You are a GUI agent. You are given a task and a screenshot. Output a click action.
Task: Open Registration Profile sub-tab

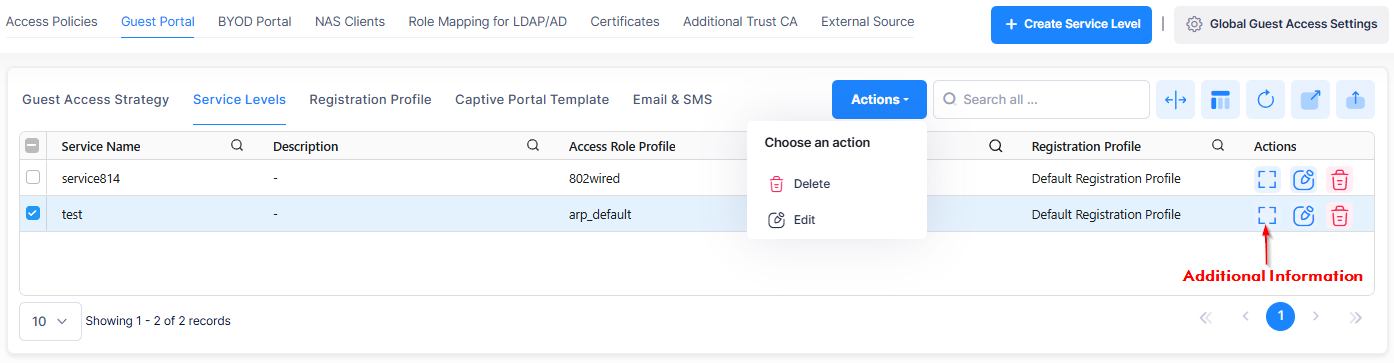370,99
